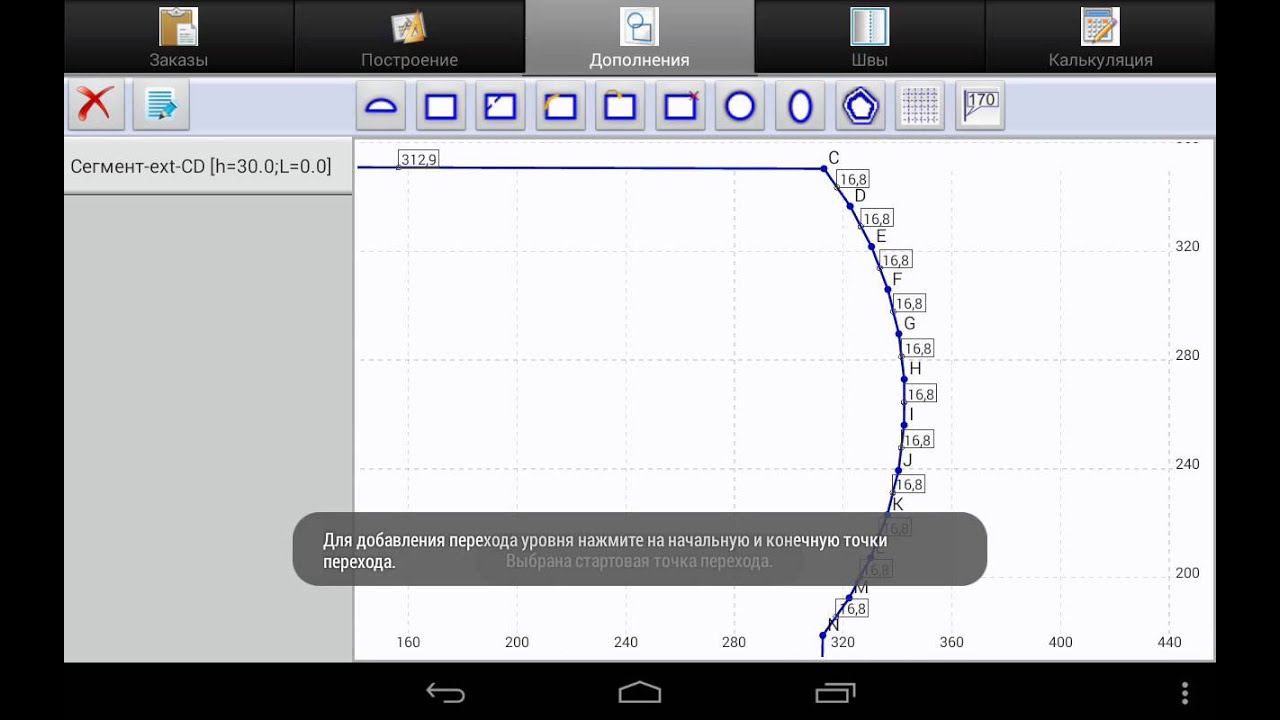Pick the rectangle with orange rounded corner
The height and width of the screenshot is (720, 1280).
[560, 106]
